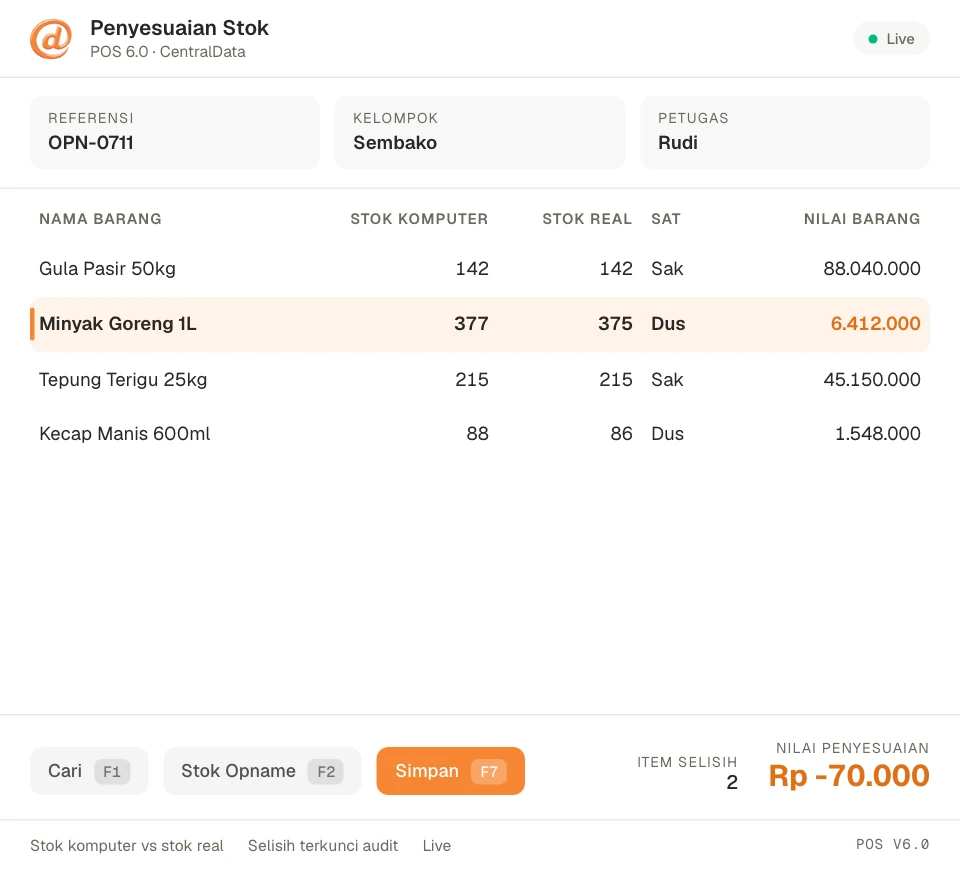Click the Live status indicator badge
960x870 pixels.
tap(891, 39)
